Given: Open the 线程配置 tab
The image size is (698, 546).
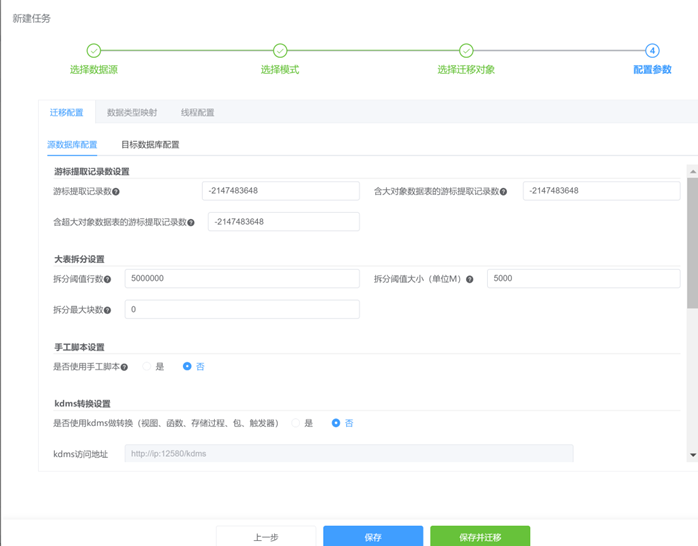Looking at the screenshot, I should pos(197,113).
